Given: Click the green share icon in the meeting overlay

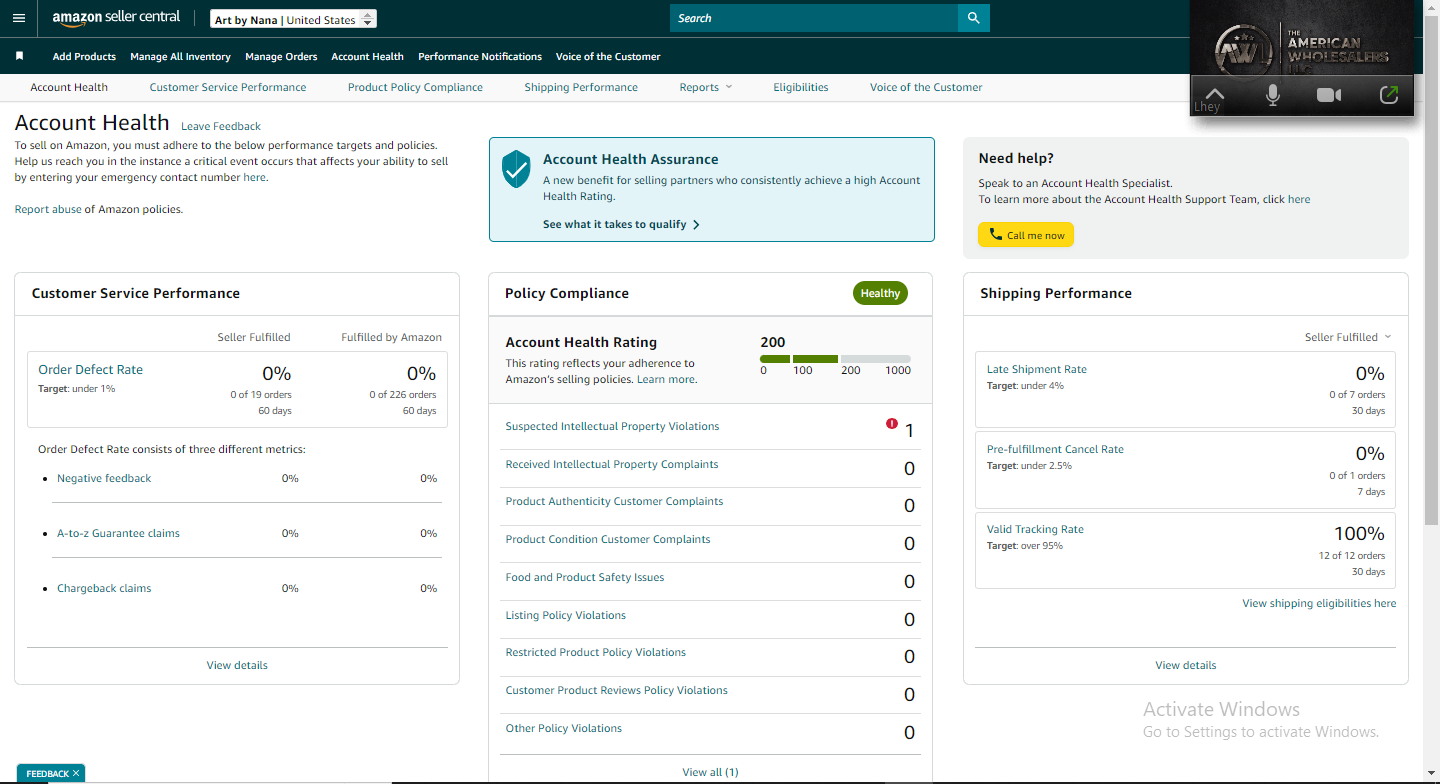Looking at the screenshot, I should pyautogui.click(x=1388, y=95).
